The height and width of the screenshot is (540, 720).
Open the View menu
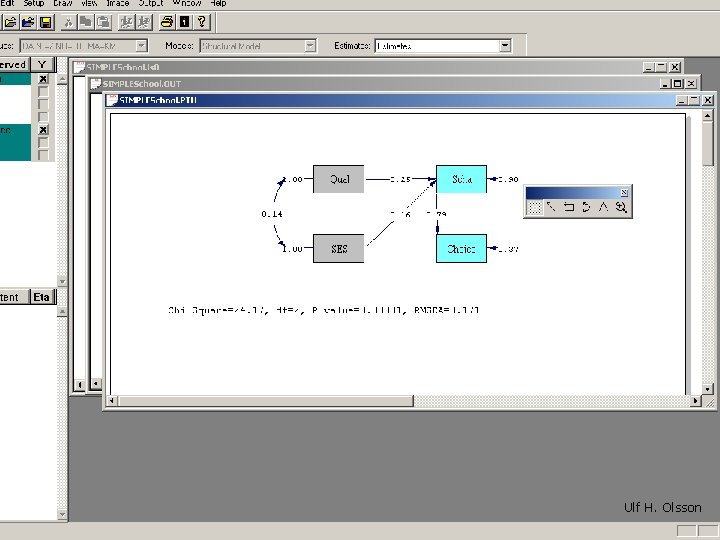tap(89, 3)
